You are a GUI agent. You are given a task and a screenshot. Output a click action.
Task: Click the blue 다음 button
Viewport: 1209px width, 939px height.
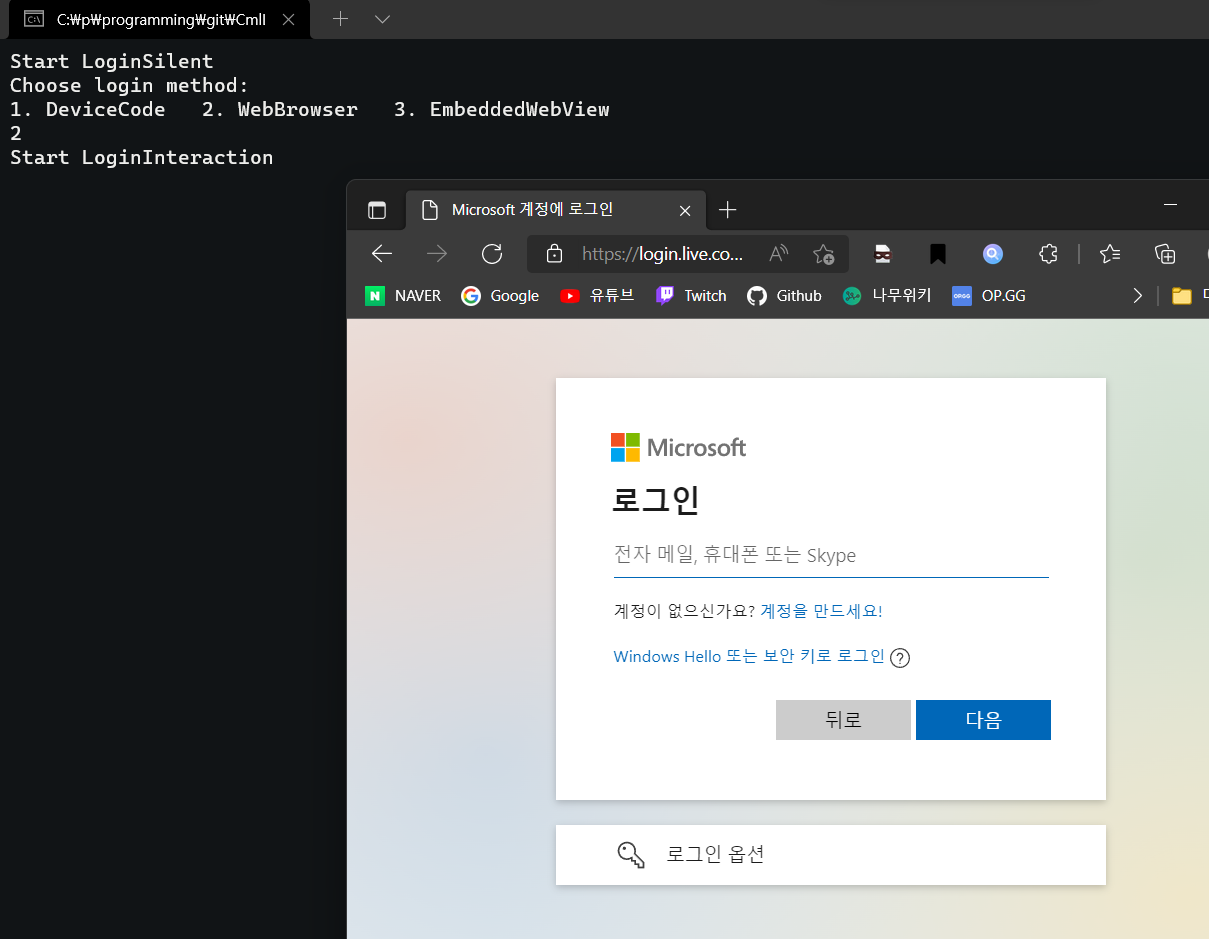pyautogui.click(x=983, y=720)
